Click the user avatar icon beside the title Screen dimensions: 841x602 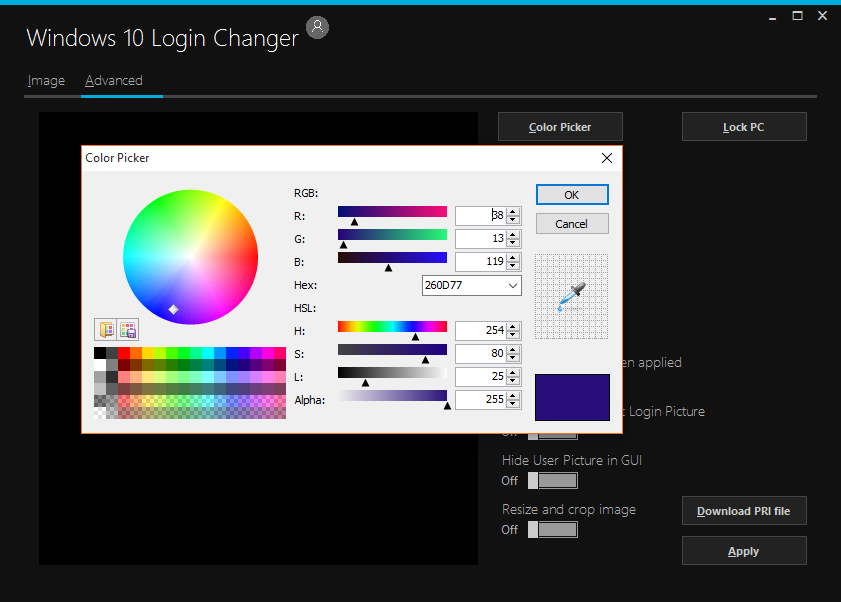[317, 27]
